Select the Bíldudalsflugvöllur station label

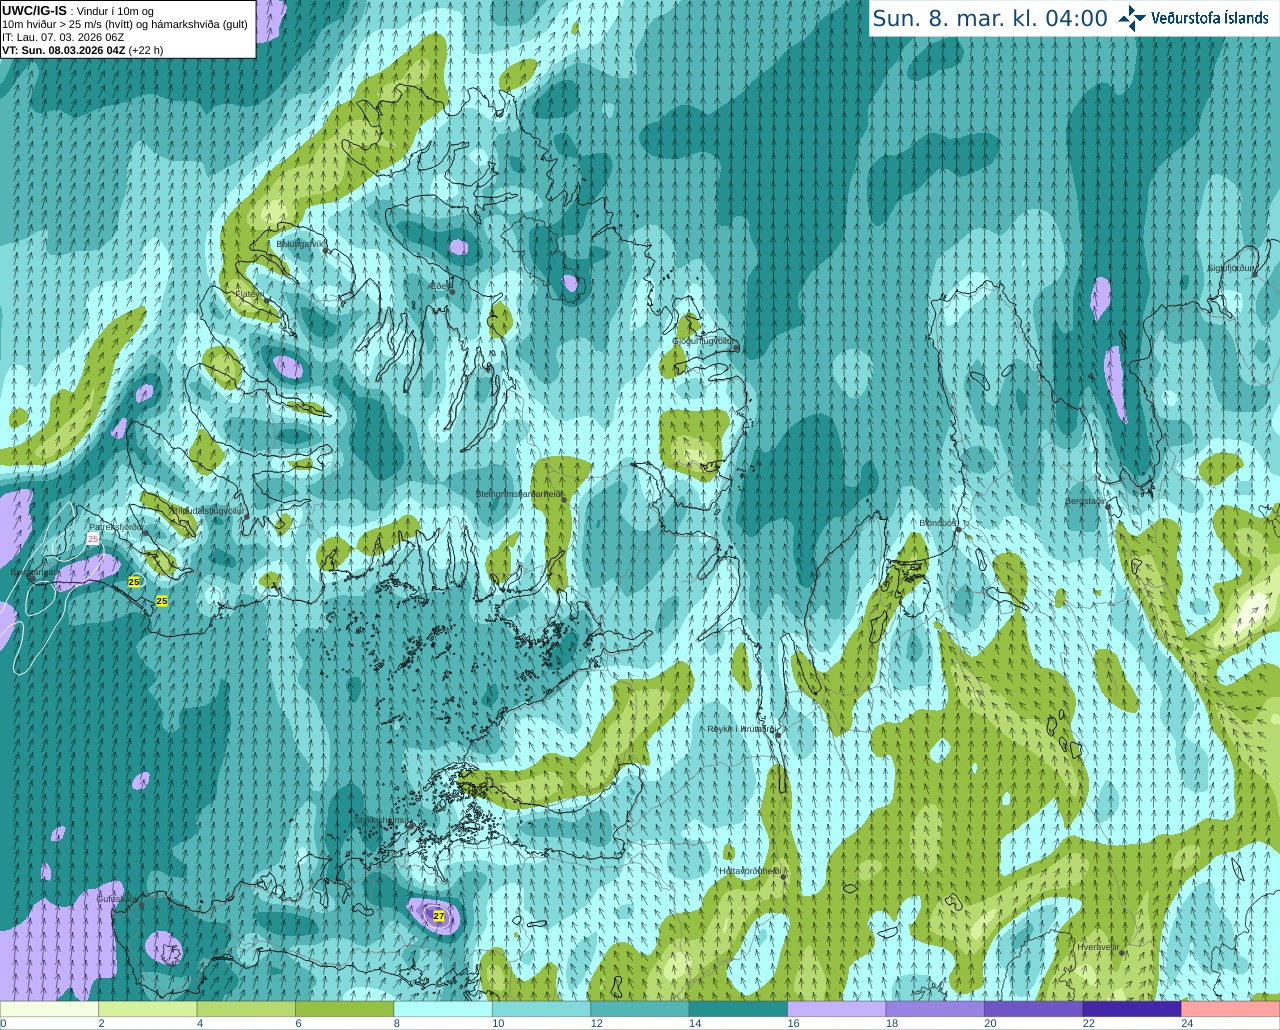(x=206, y=510)
